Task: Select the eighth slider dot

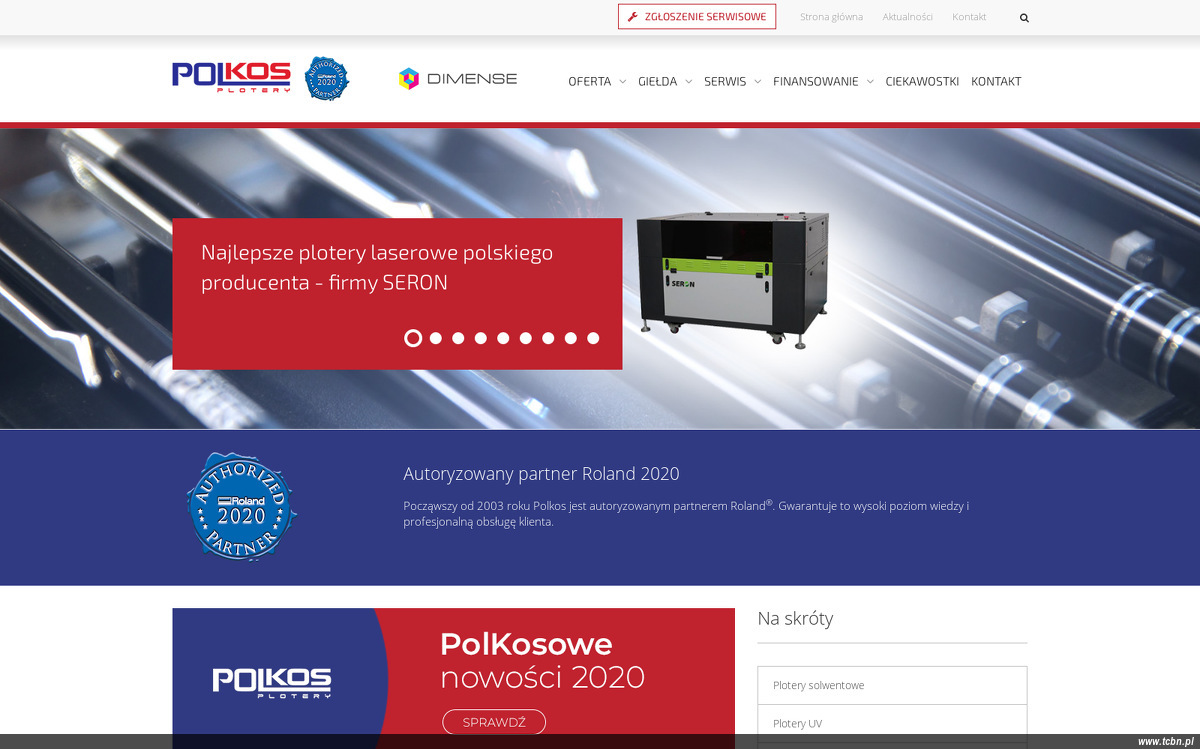Action: point(571,338)
